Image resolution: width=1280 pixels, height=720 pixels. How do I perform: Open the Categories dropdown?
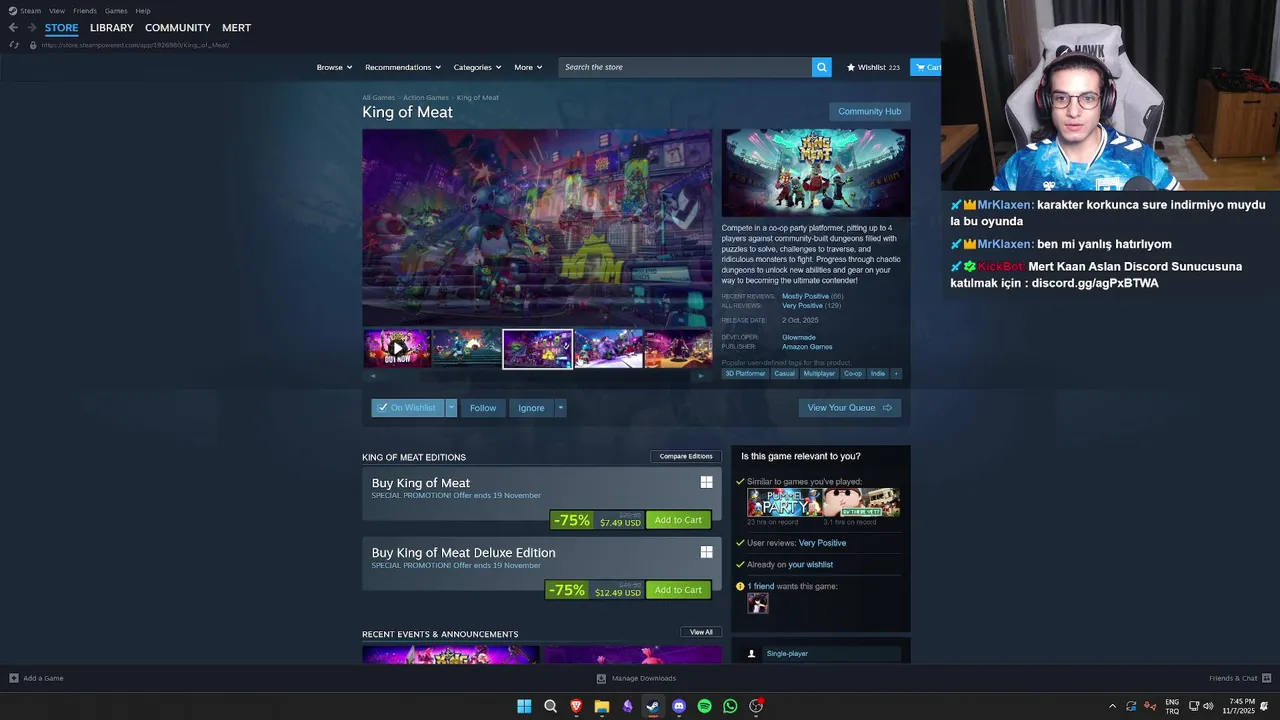click(x=477, y=67)
